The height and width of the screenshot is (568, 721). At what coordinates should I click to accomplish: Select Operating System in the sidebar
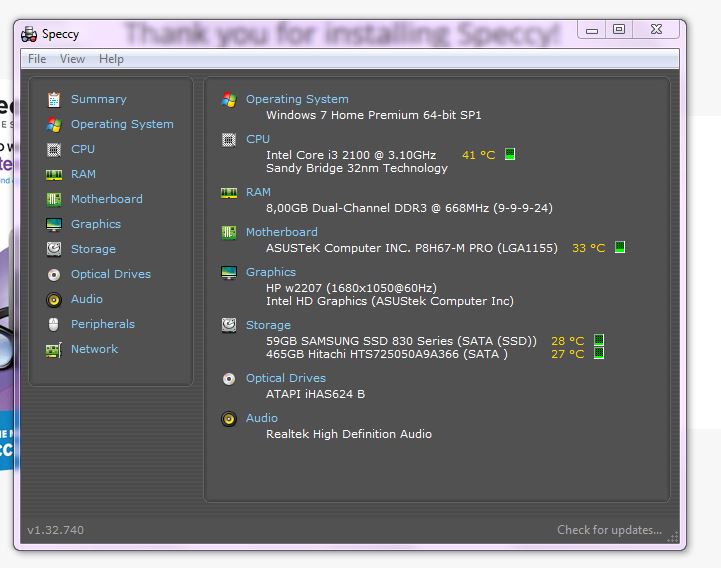pos(122,124)
